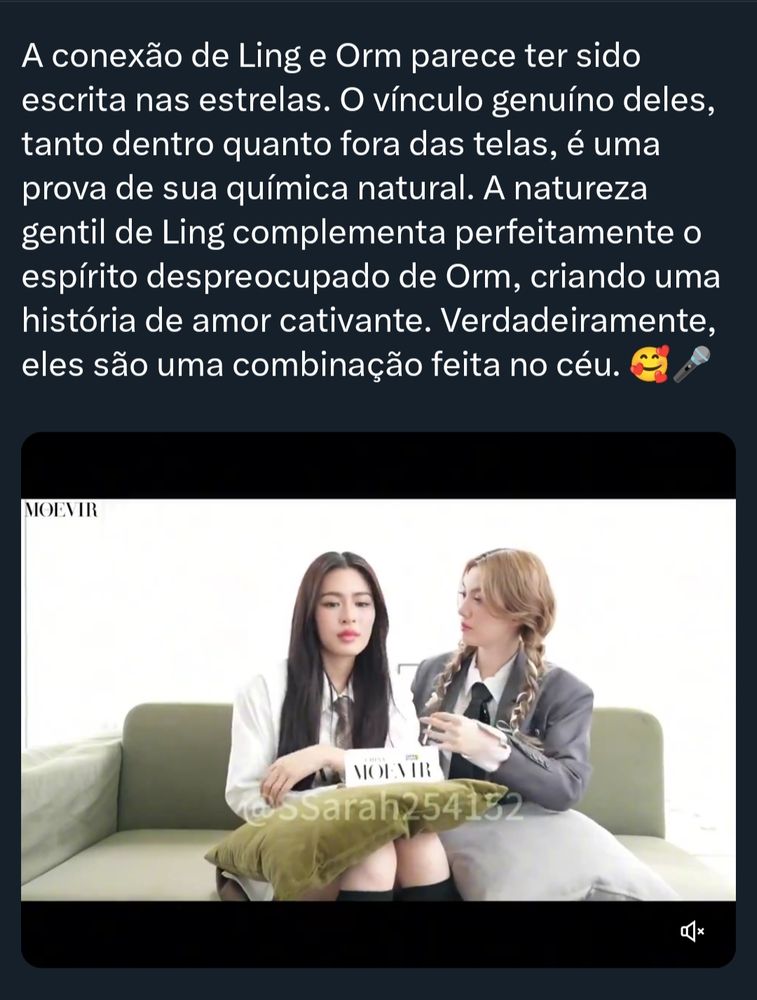The image size is (757, 1000).
Task: Unmute the video with the speaker icon
Action: 692,932
